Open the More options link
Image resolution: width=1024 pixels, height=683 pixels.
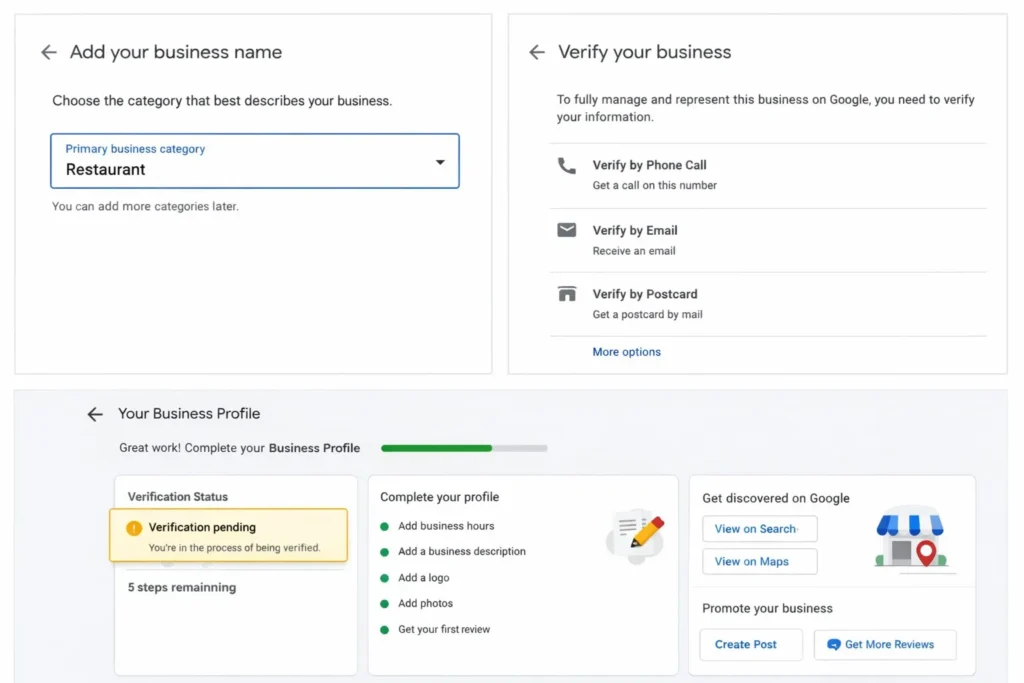point(626,352)
